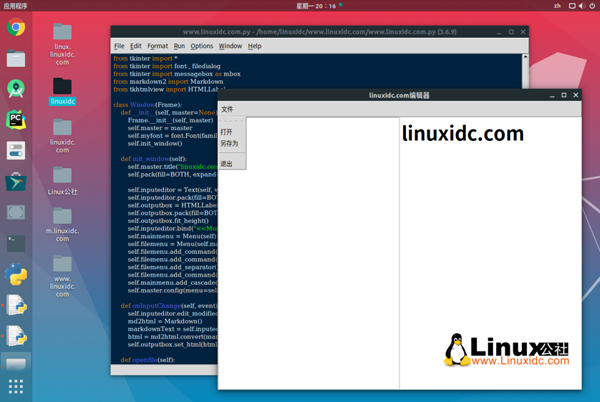Open the power system menu
Viewport: 600px width, 402px height.
point(592,5)
